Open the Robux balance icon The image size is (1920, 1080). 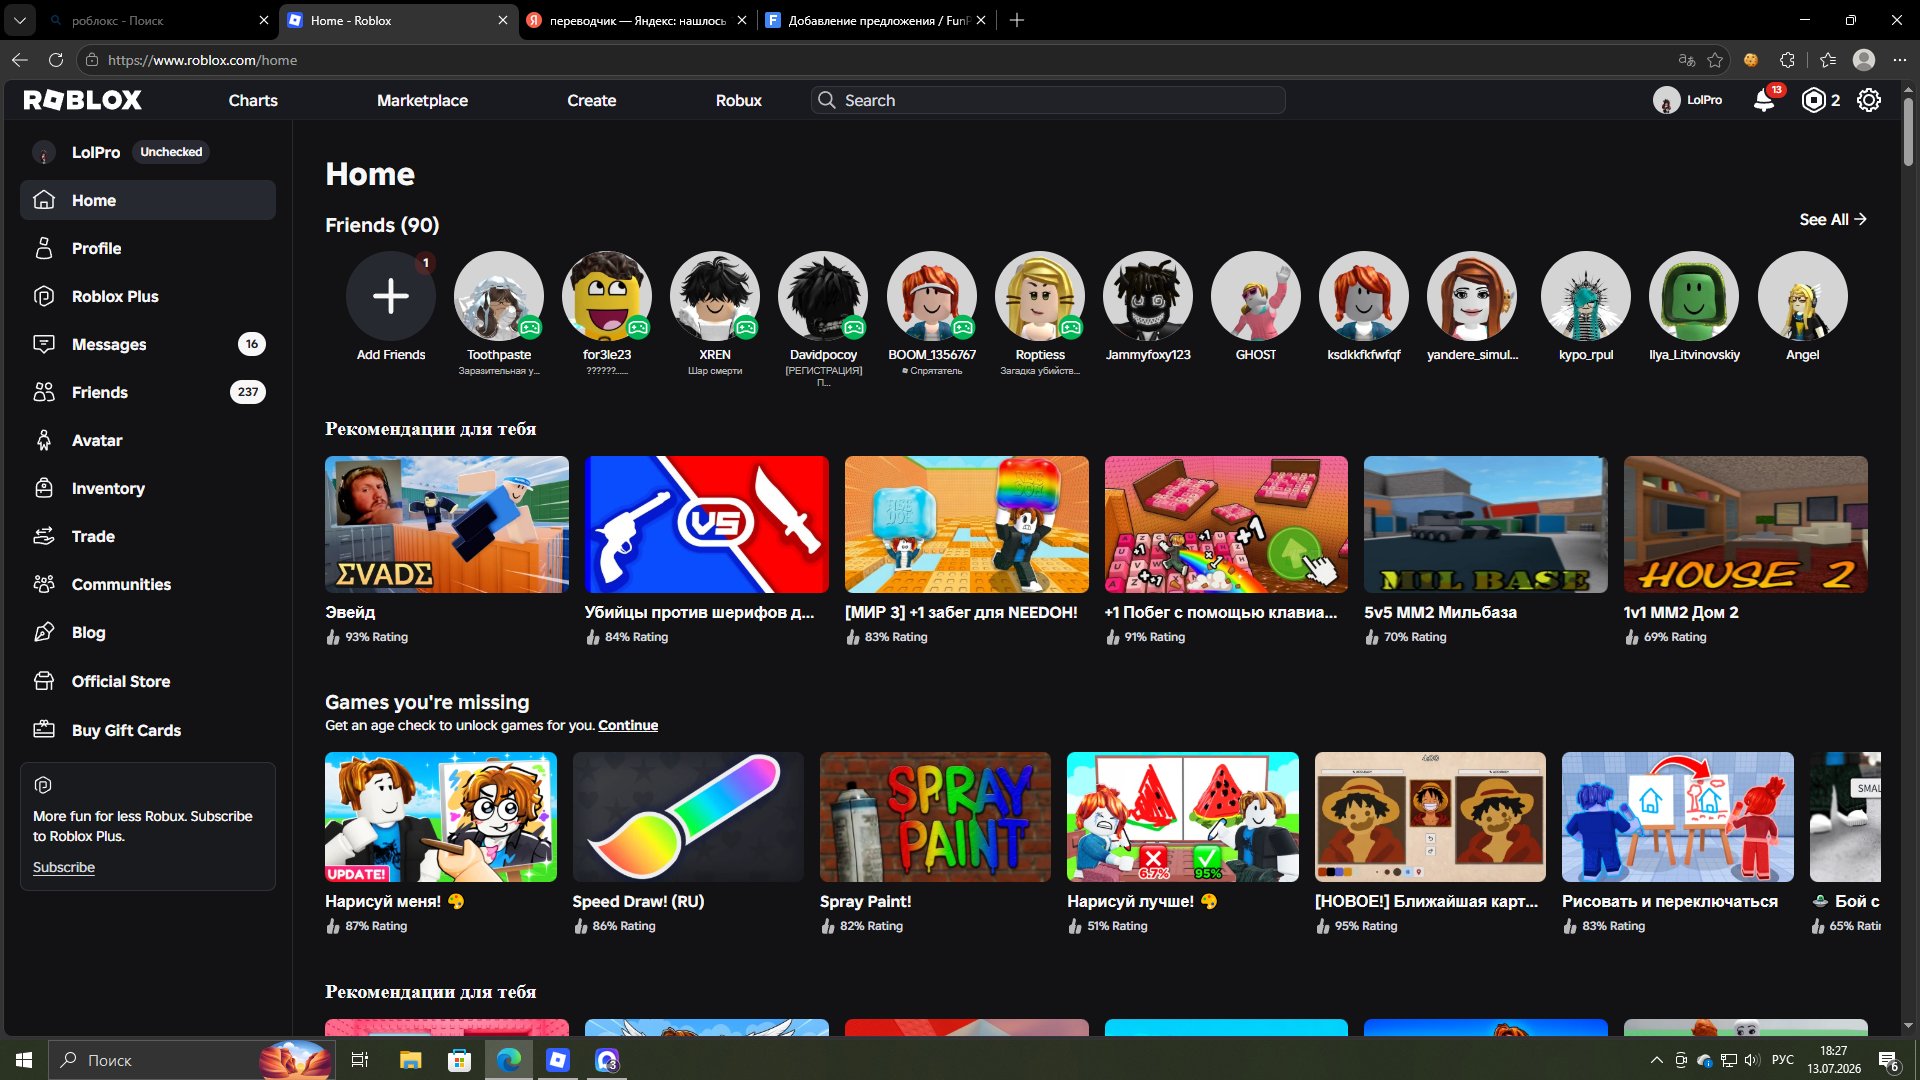(x=1813, y=100)
